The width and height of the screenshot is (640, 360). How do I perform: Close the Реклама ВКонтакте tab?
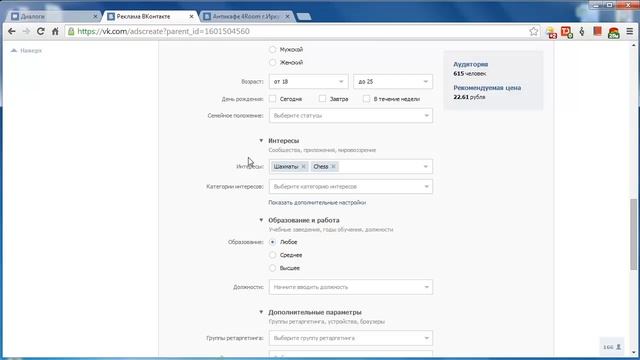(x=191, y=16)
